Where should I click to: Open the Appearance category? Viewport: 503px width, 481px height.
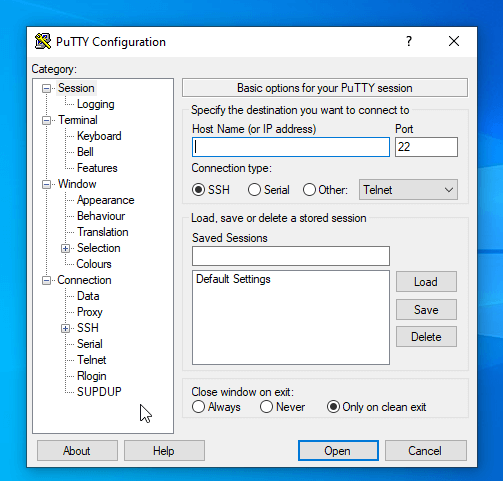[106, 200]
